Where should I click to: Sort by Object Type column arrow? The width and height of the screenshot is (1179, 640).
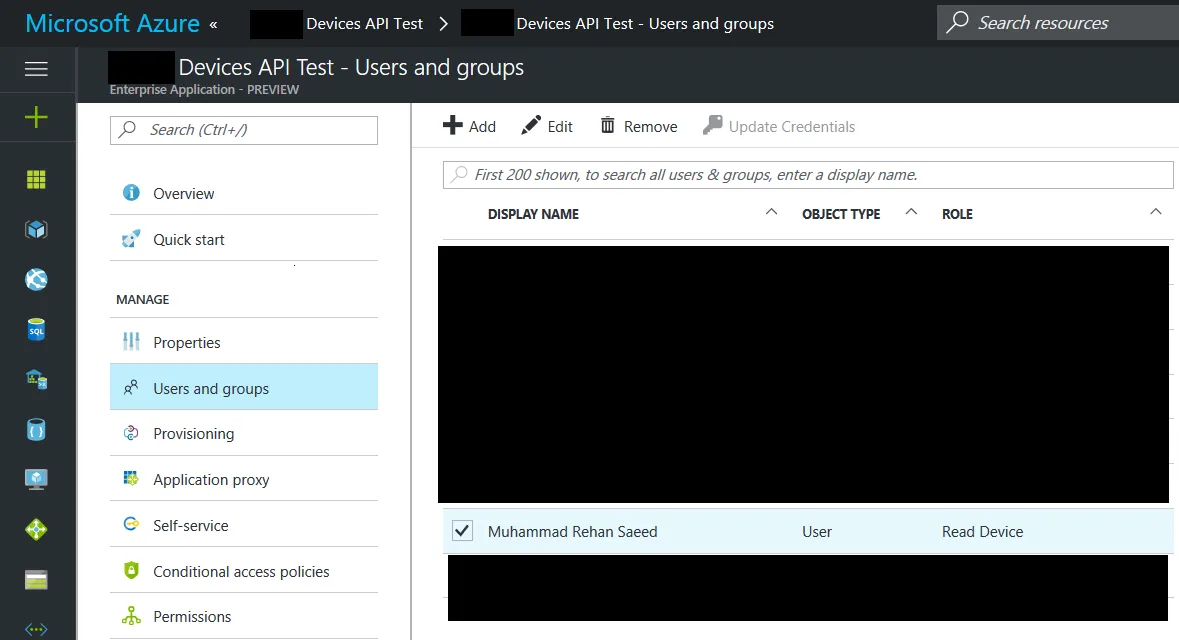coord(911,213)
